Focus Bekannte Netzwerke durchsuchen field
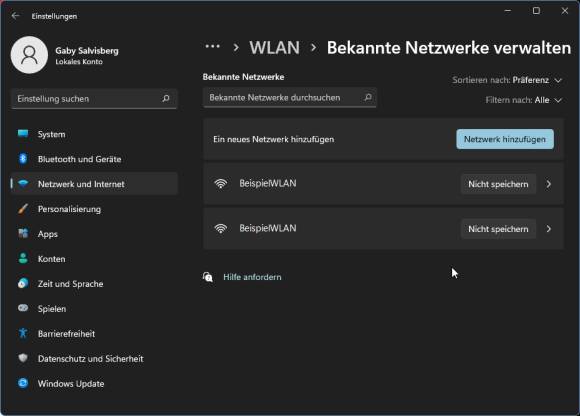The height and width of the screenshot is (416, 580). [290, 97]
